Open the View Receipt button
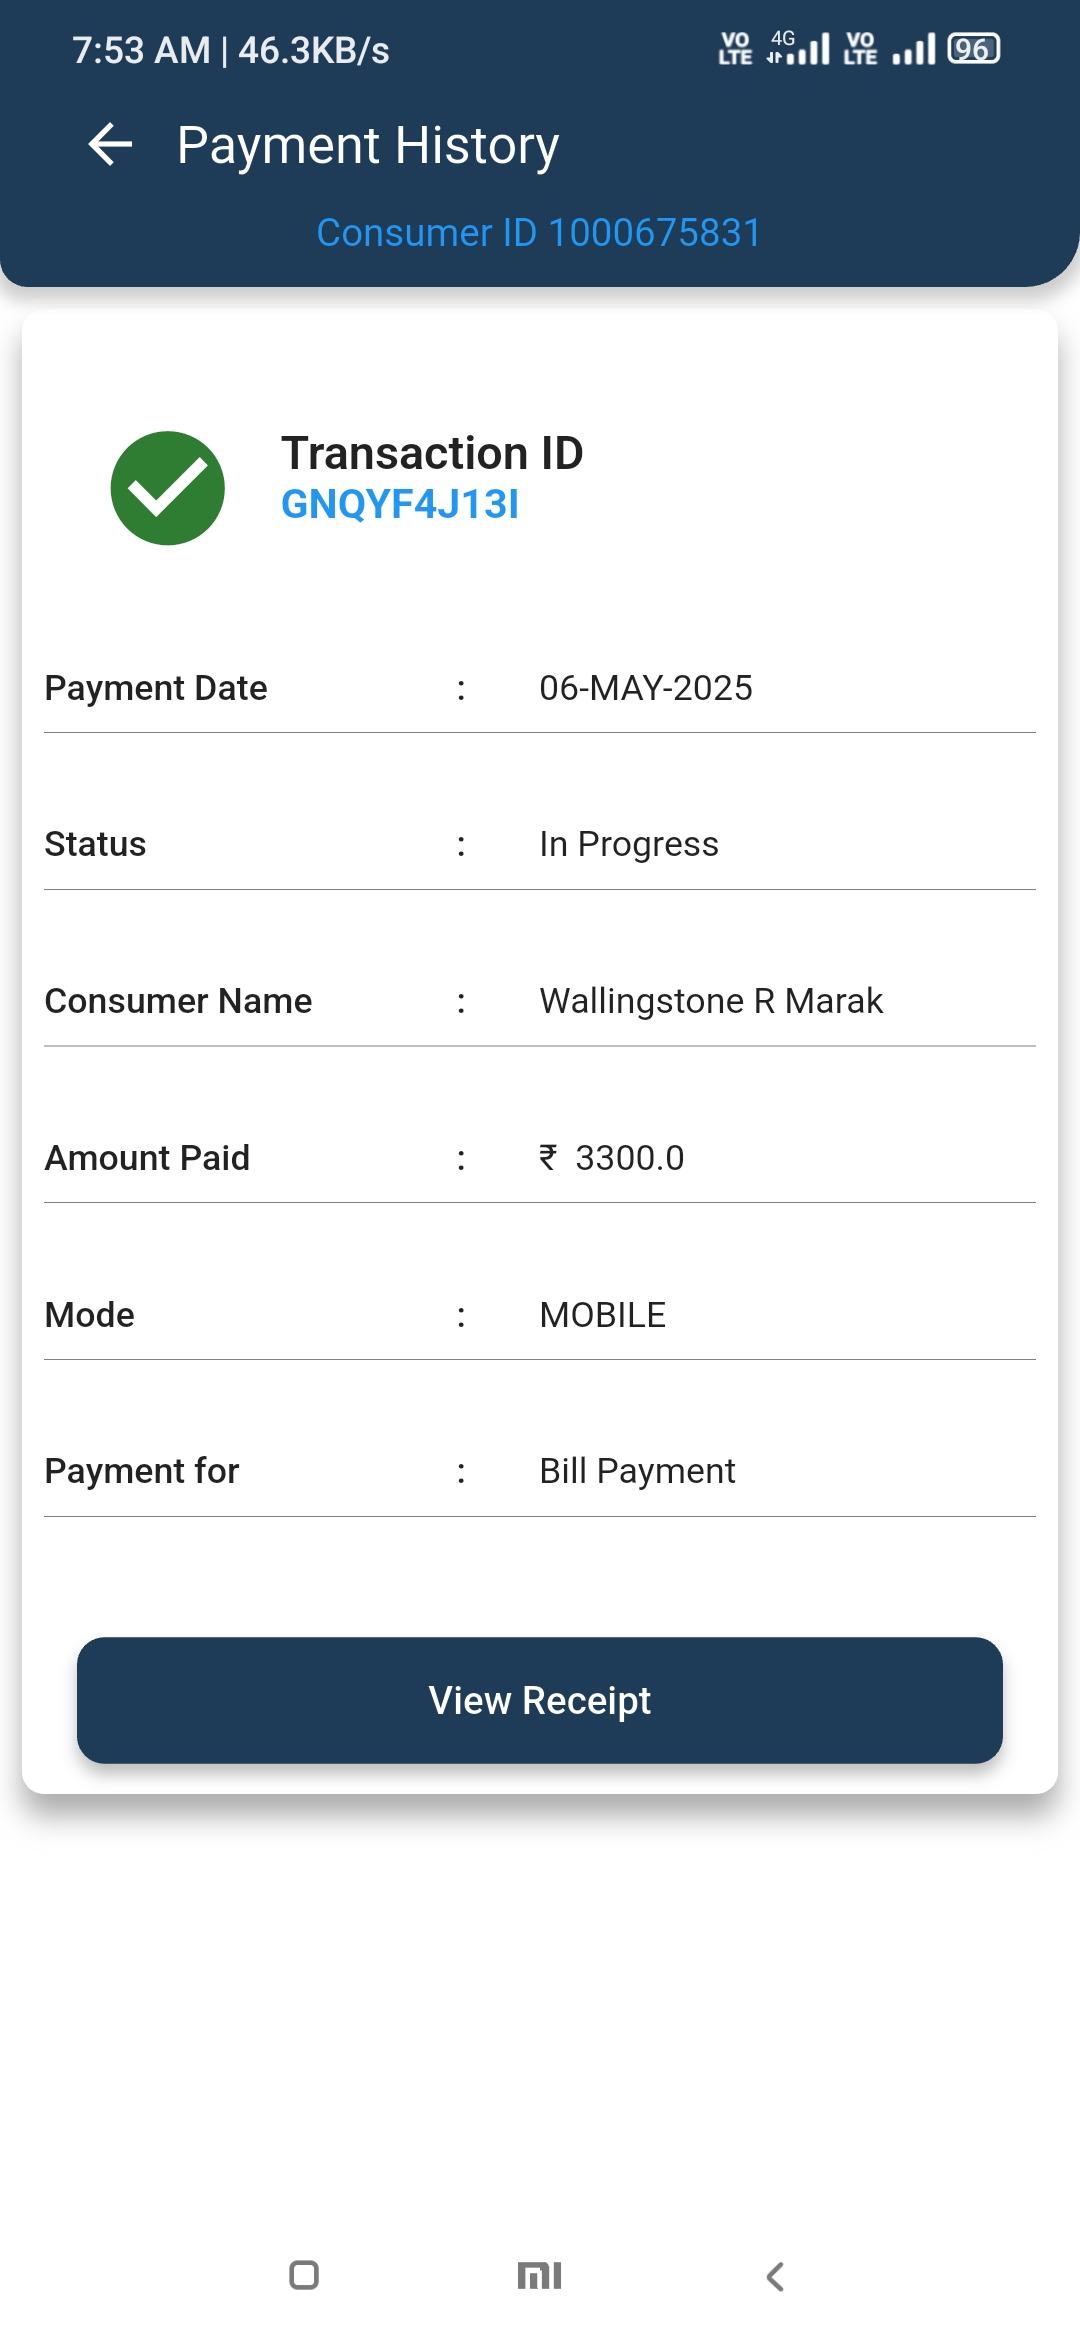 click(x=540, y=1700)
